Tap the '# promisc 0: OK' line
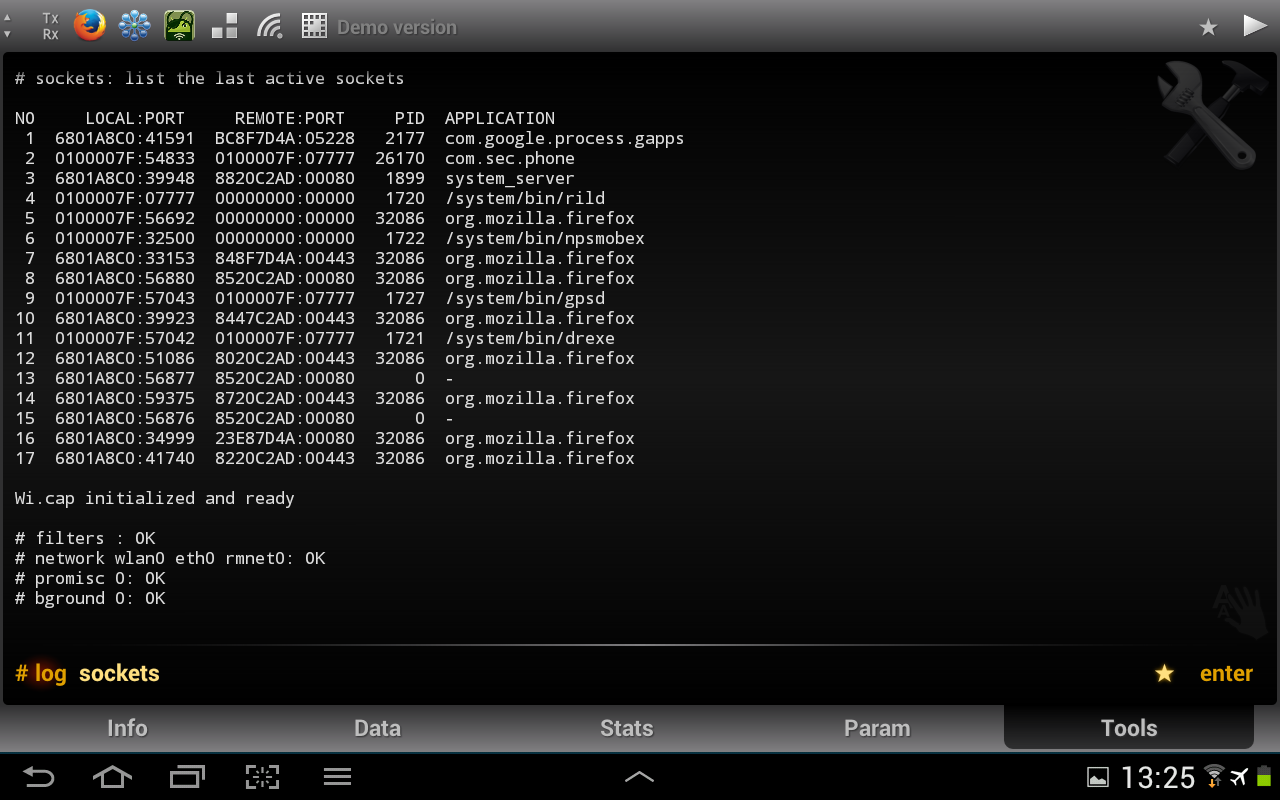Screen dimensions: 1280x800 90,578
